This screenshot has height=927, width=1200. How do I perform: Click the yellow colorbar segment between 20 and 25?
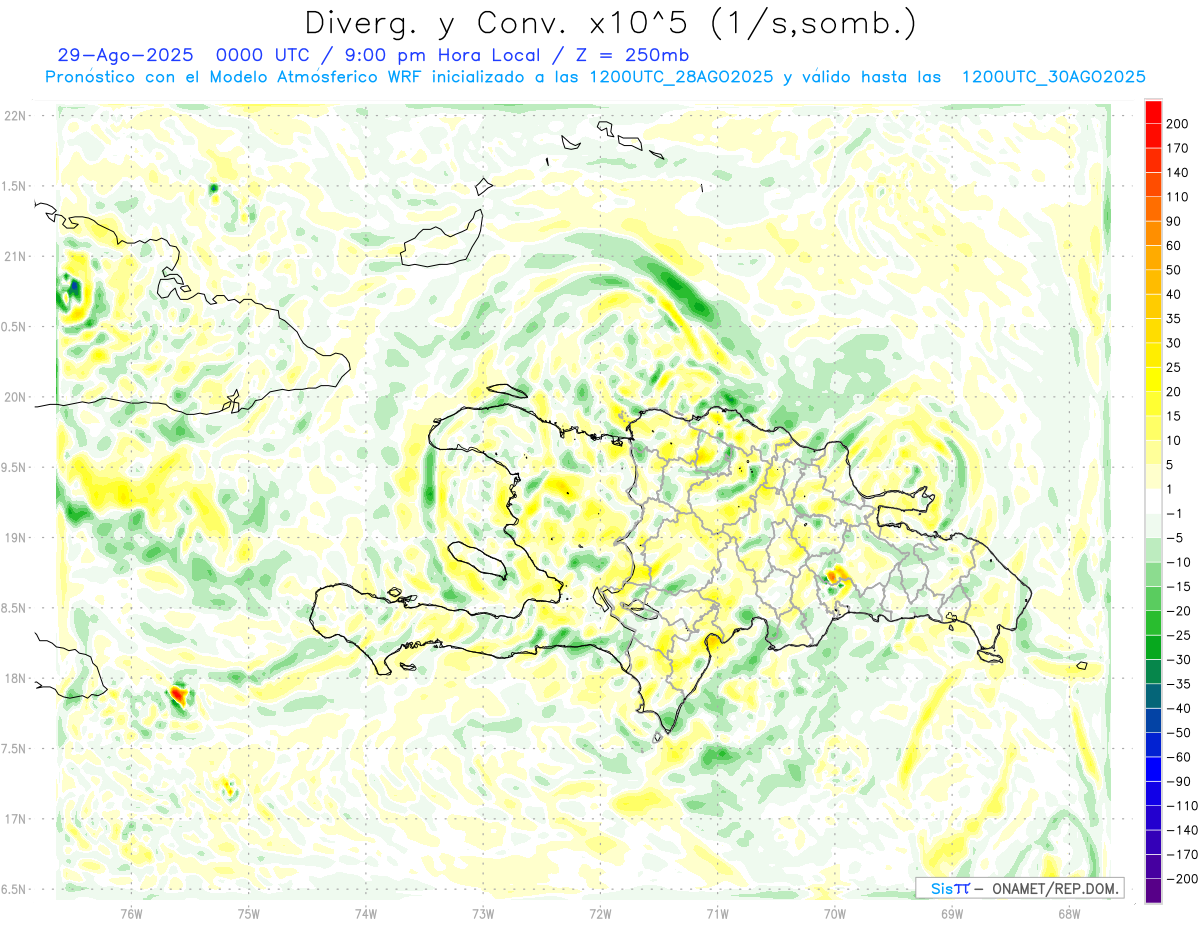(x=1153, y=379)
